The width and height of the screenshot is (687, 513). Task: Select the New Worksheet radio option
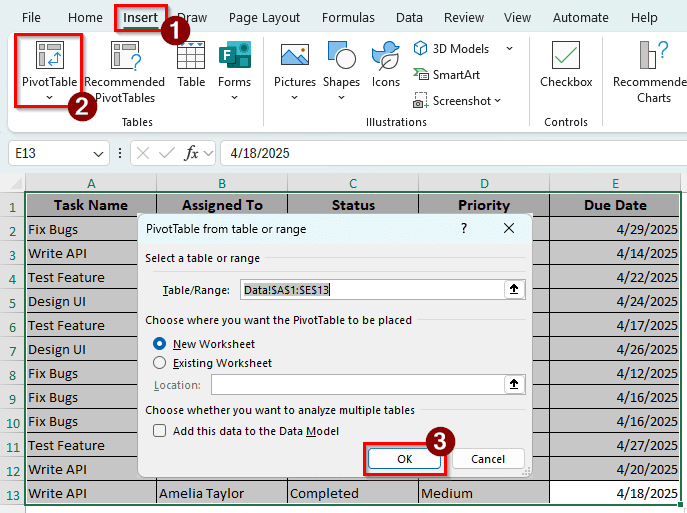[x=160, y=343]
